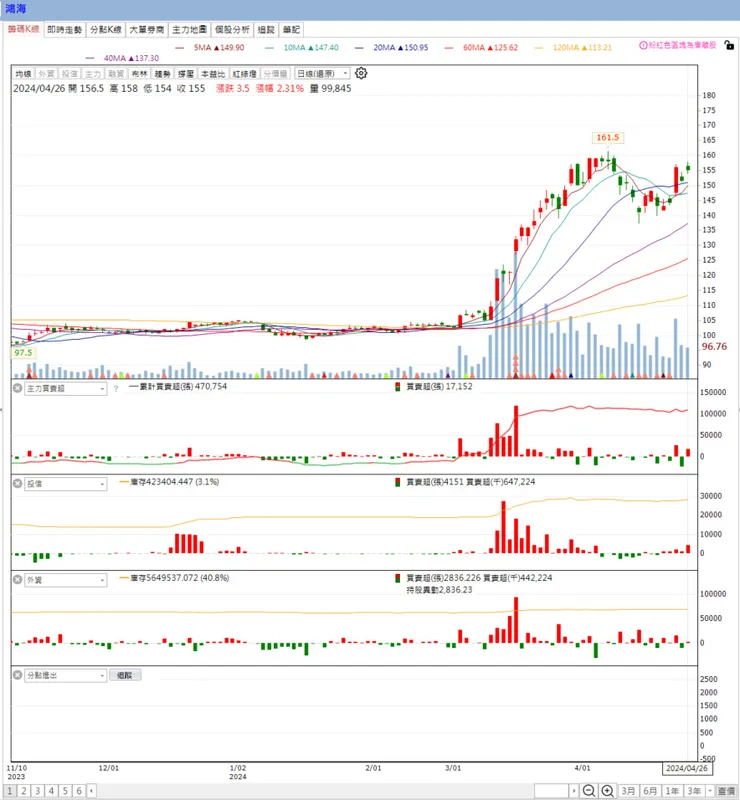Select page 2 at bottom left

click(x=23, y=791)
